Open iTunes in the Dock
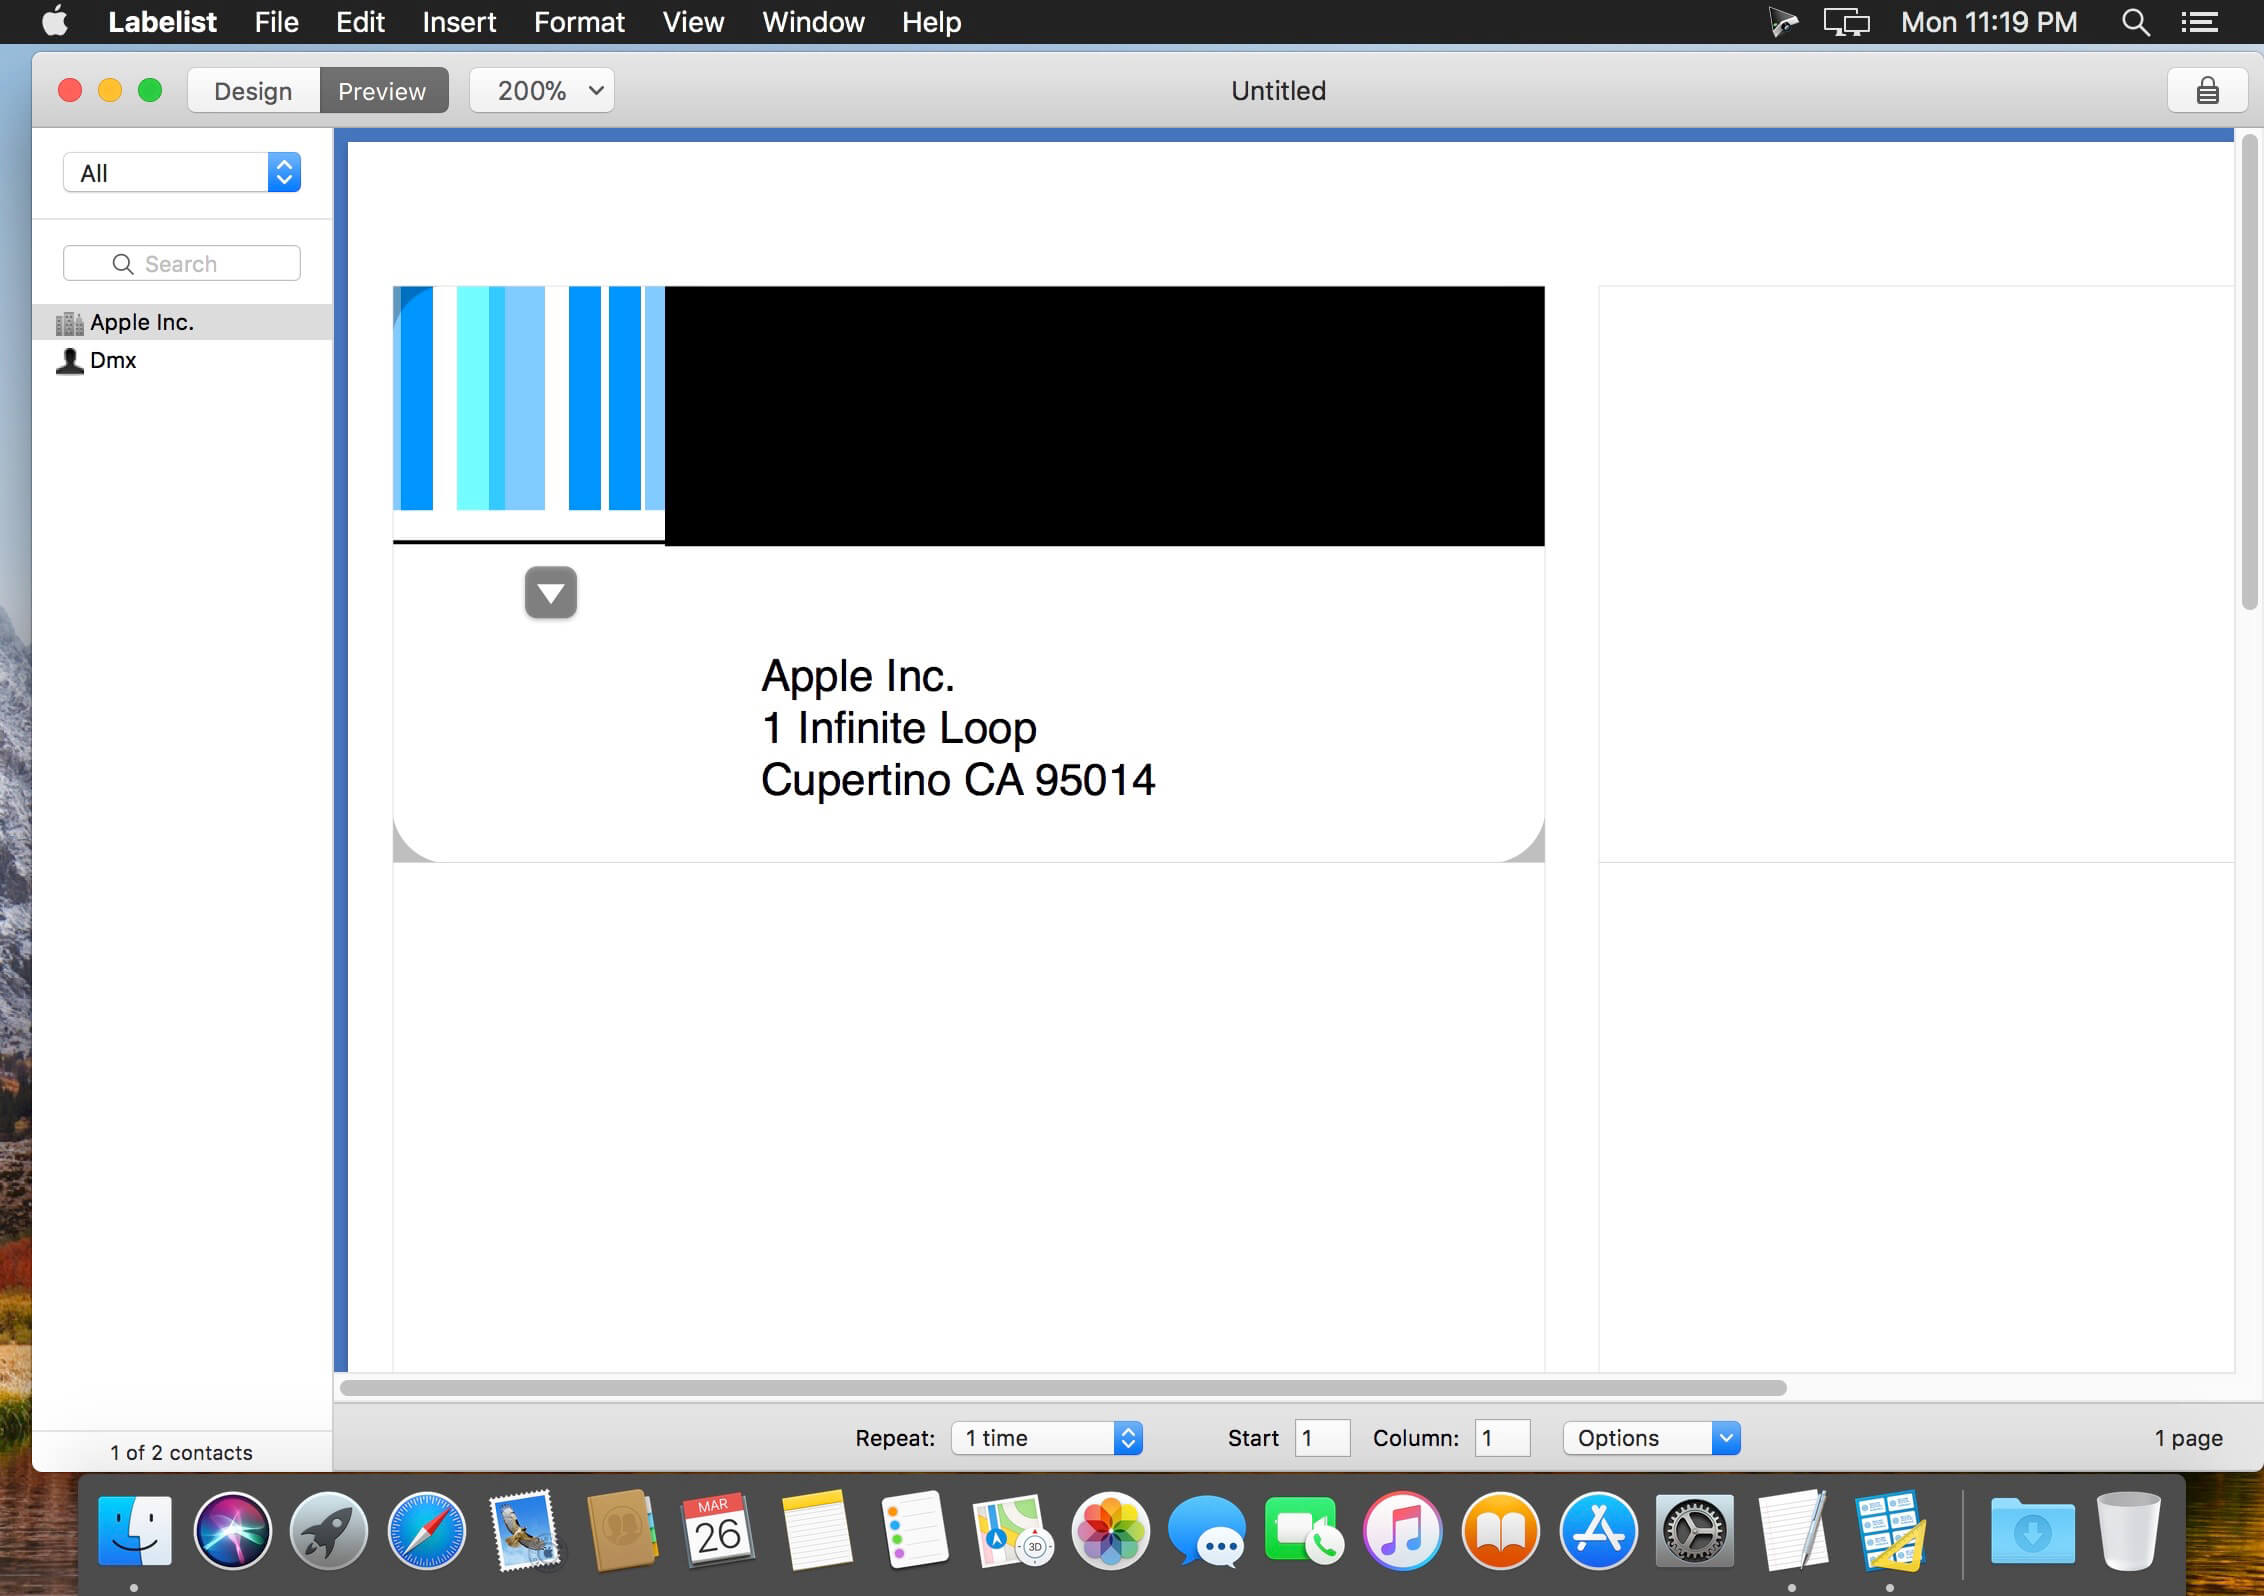This screenshot has width=2264, height=1596. 1402,1530
